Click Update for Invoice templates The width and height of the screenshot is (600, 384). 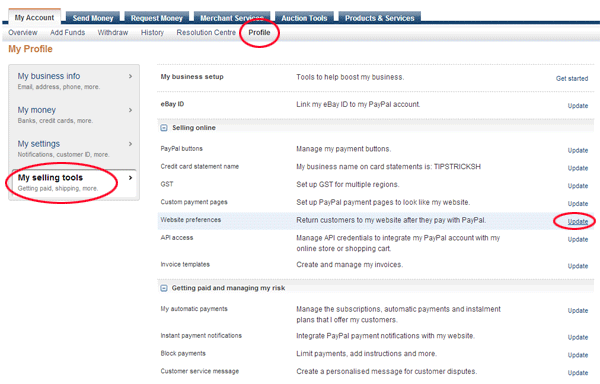coord(578,266)
